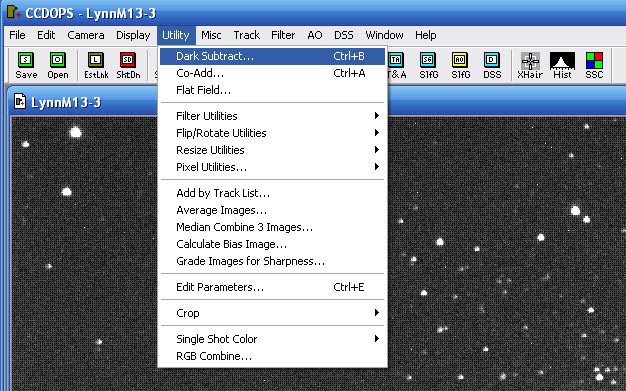Open the Window menu

tap(384, 35)
